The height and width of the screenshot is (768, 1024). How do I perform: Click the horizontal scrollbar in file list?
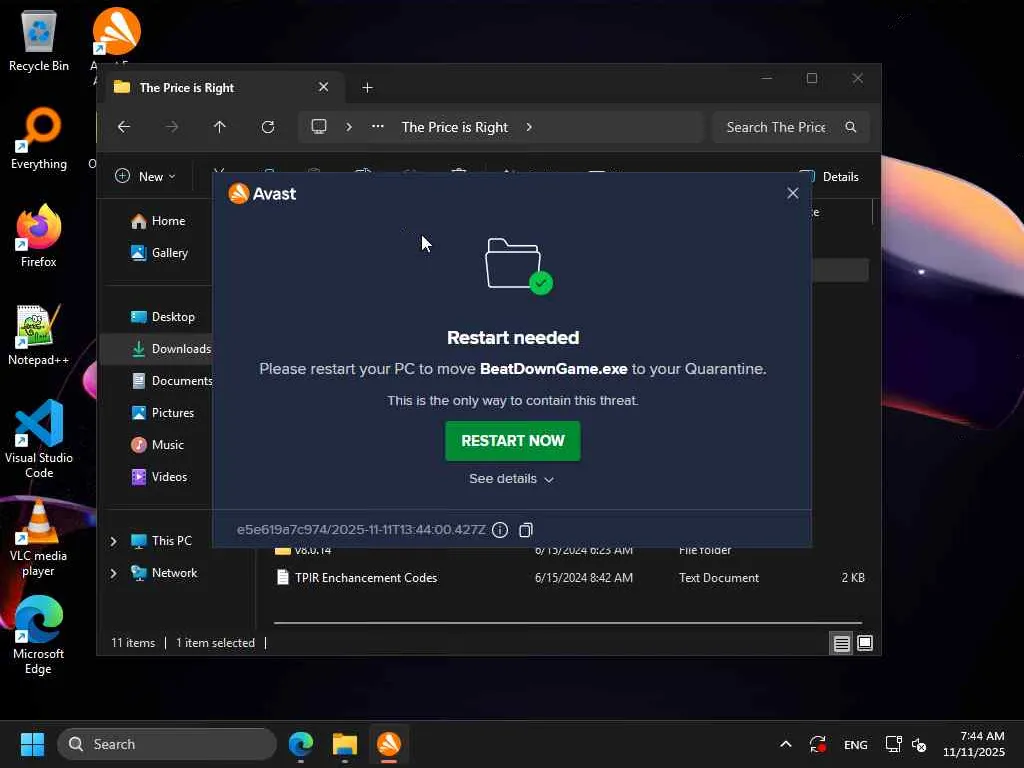568,623
